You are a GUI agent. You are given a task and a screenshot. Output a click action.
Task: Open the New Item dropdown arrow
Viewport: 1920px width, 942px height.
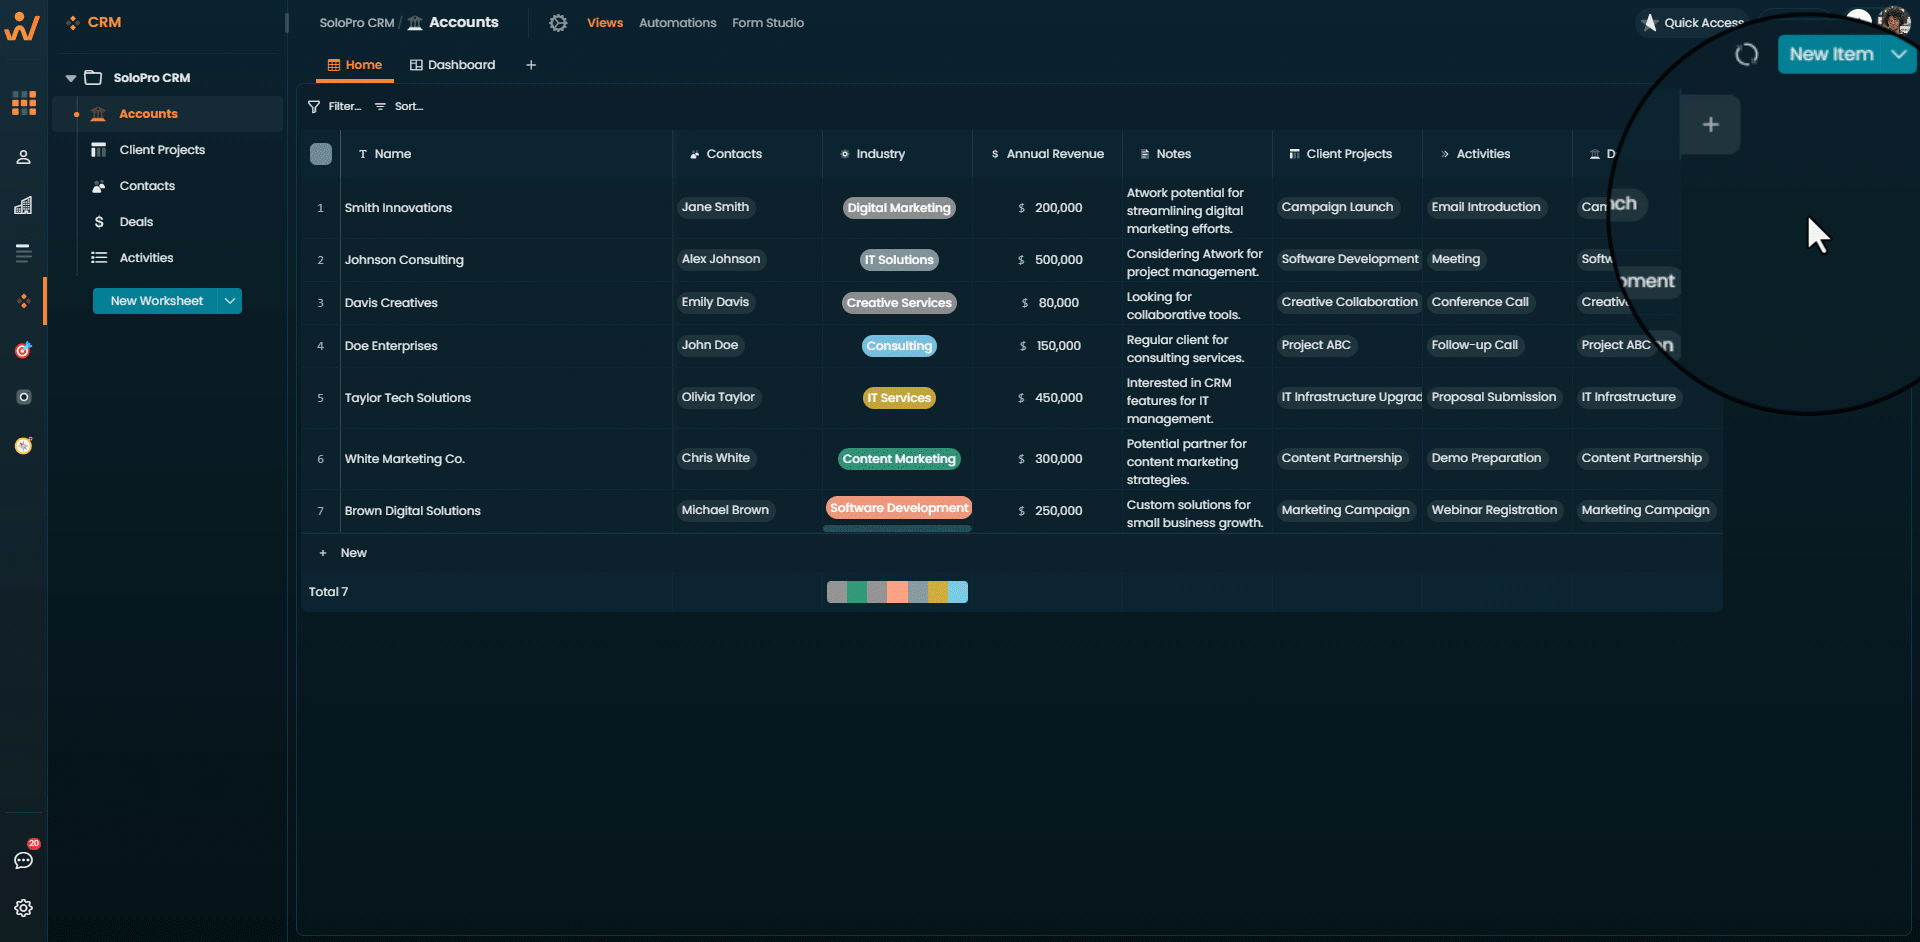coord(1898,55)
